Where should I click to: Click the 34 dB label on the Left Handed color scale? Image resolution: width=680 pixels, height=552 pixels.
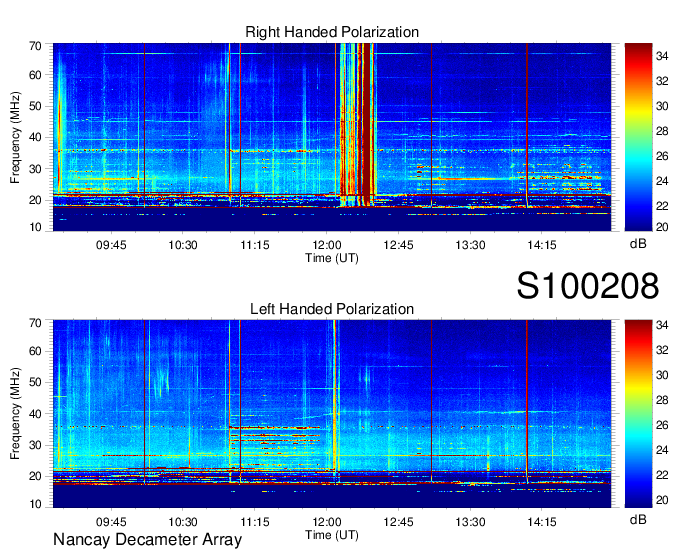(x=662, y=325)
